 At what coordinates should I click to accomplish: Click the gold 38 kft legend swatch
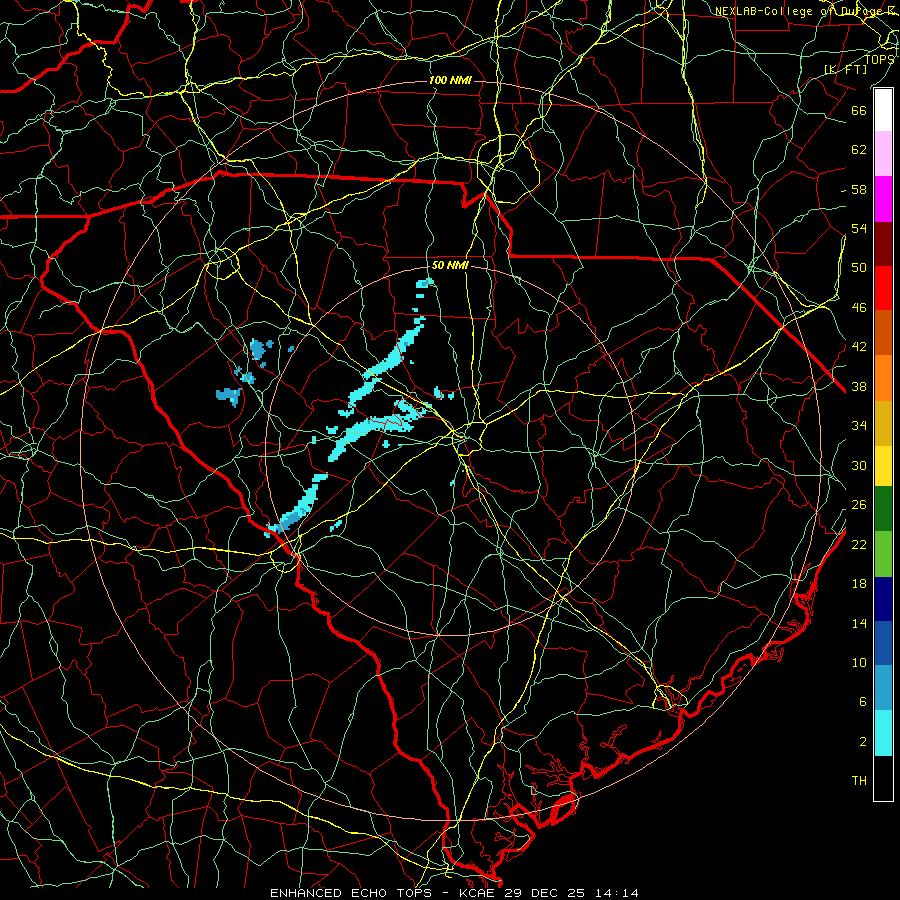click(x=883, y=422)
